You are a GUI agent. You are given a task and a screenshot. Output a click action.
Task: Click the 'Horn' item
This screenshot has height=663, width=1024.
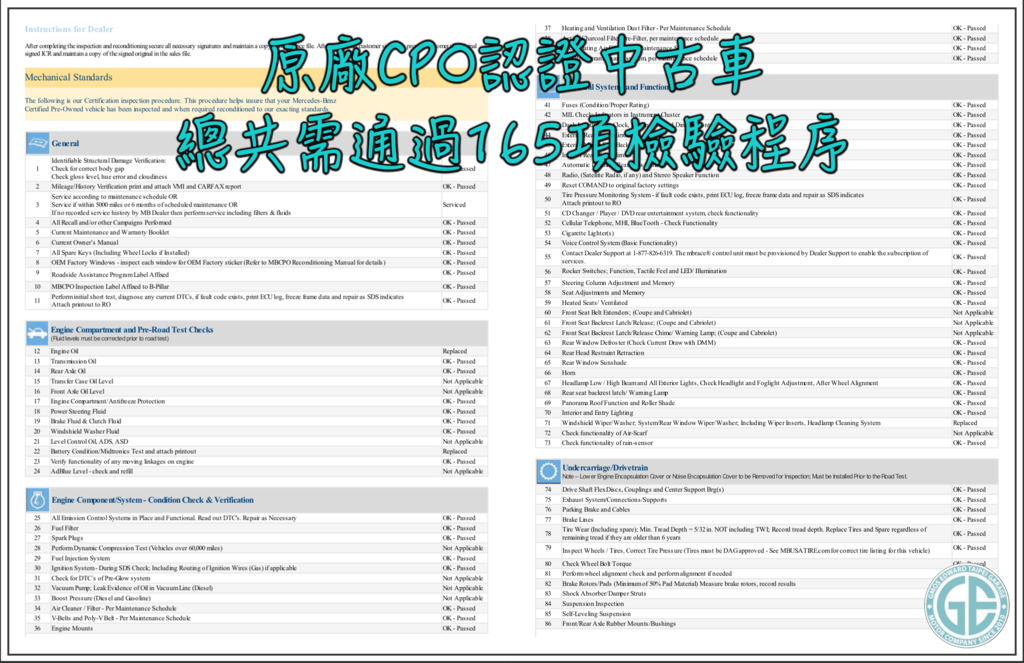[569, 373]
